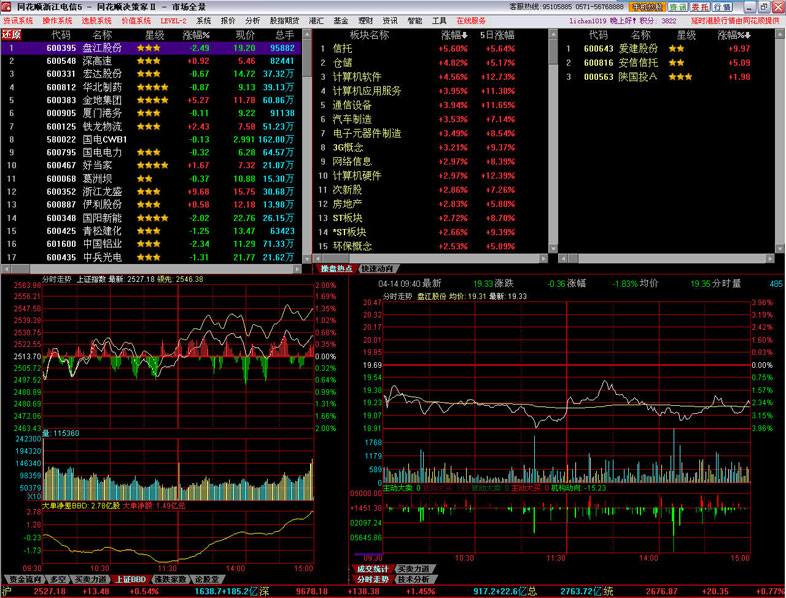Screen dimensions: 786x598
Task: Open the 股指期货 menu item
Action: pyautogui.click(x=283, y=20)
